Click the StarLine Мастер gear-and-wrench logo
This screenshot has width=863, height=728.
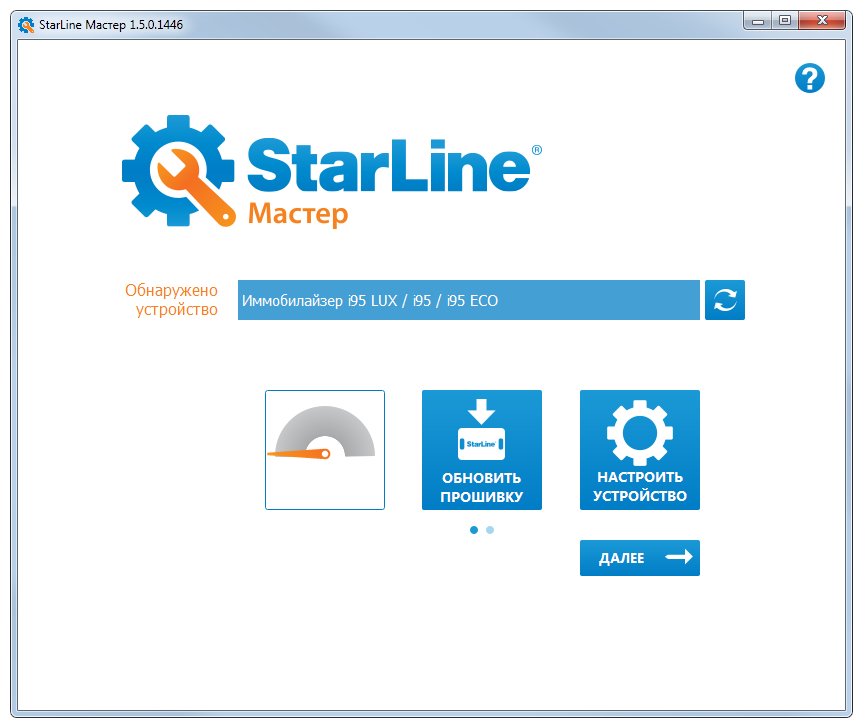(179, 171)
